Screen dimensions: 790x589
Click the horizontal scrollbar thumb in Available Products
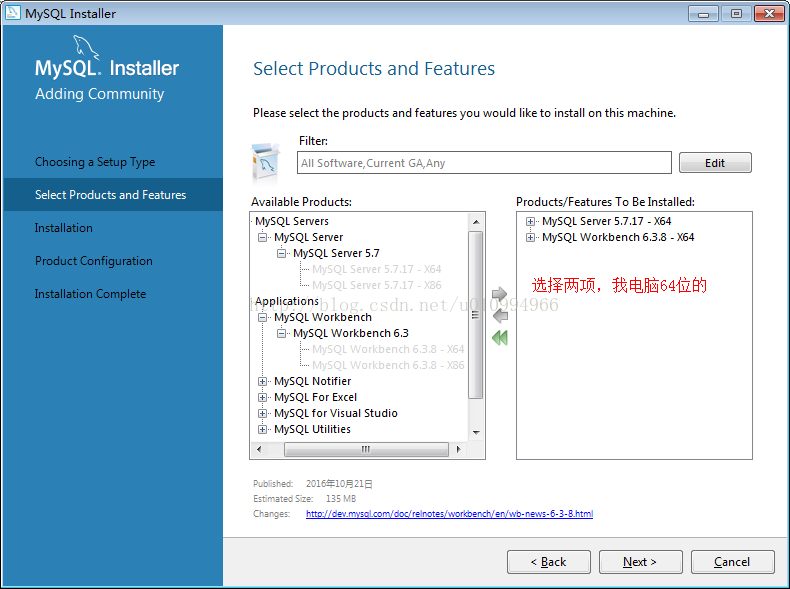coord(366,449)
